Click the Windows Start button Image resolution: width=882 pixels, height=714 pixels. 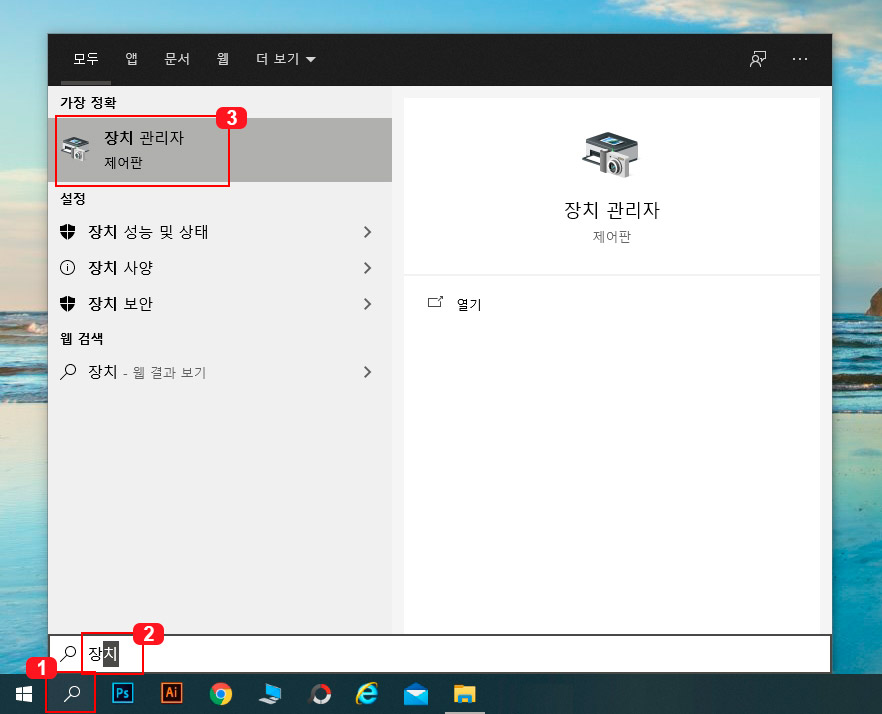[22, 692]
